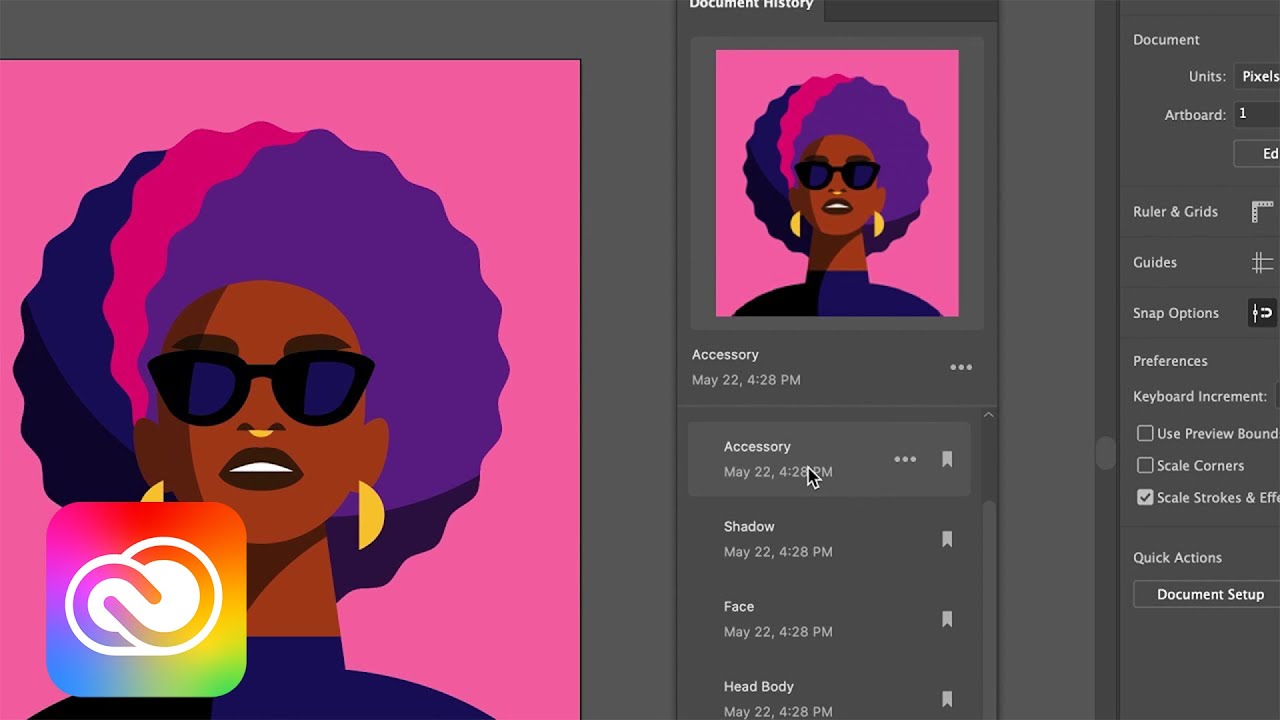Click the version preview thumbnail in Document History
Screen dimensions: 1280x720
[x=837, y=183]
